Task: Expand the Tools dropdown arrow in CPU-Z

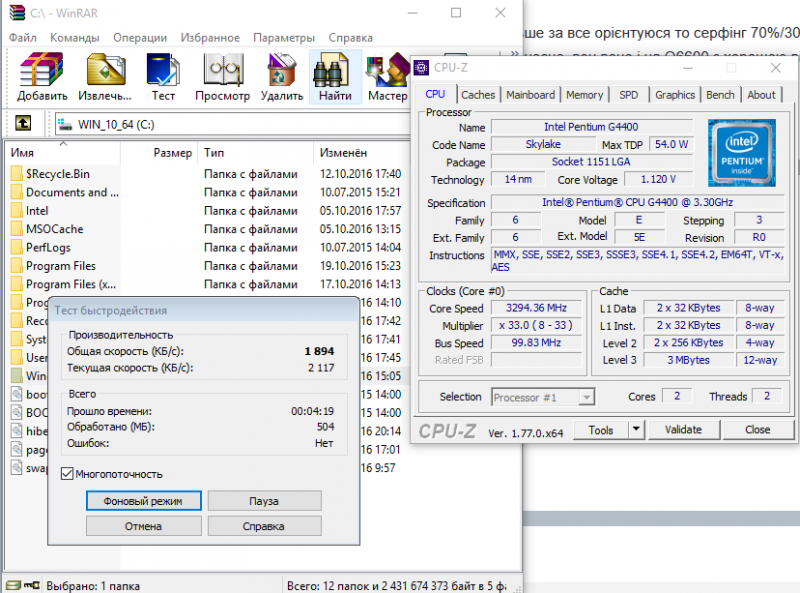Action: [x=636, y=430]
